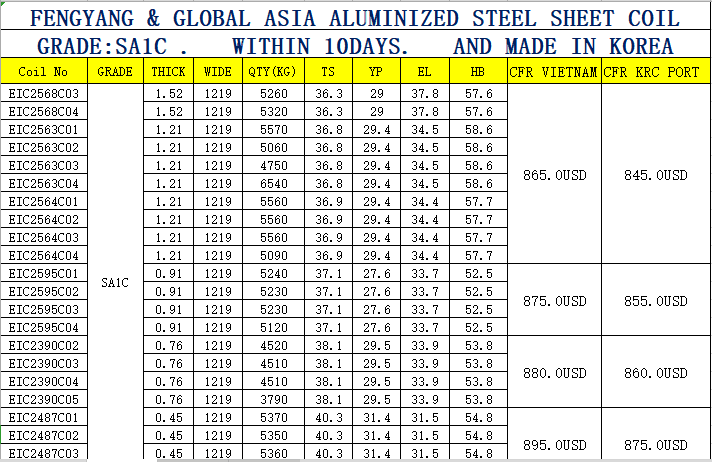Select coil number cell EIC2563C04
Image resolution: width=712 pixels, height=462 pixels.
[x=44, y=183]
